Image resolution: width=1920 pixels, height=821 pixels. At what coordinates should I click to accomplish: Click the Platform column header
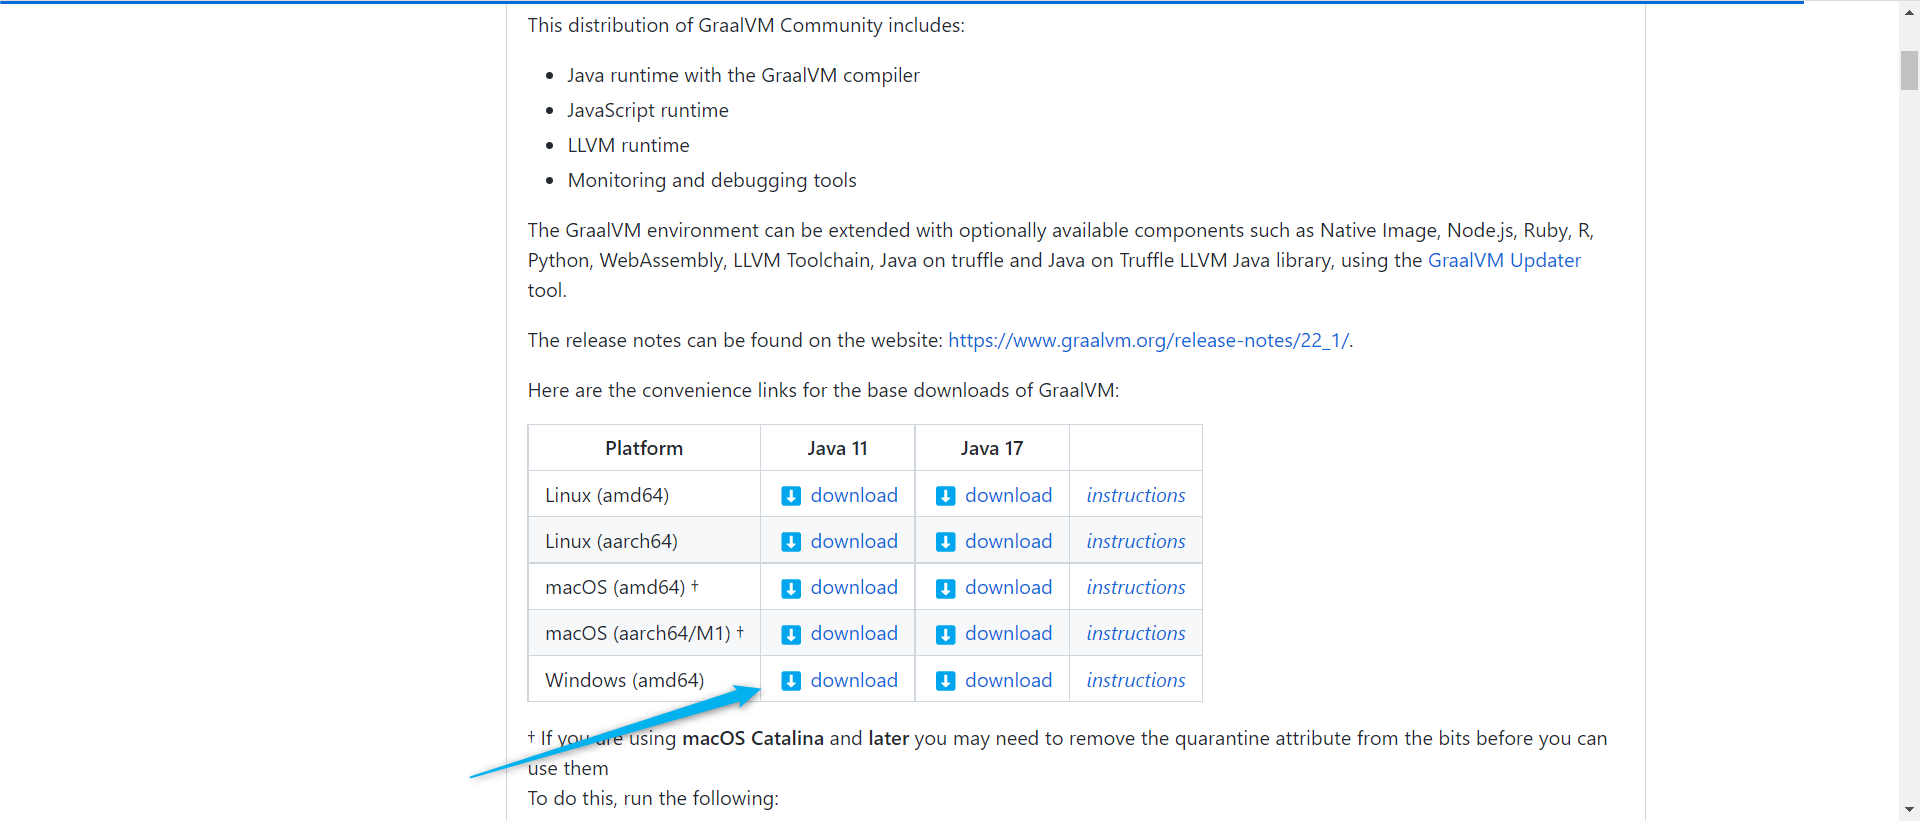644,448
